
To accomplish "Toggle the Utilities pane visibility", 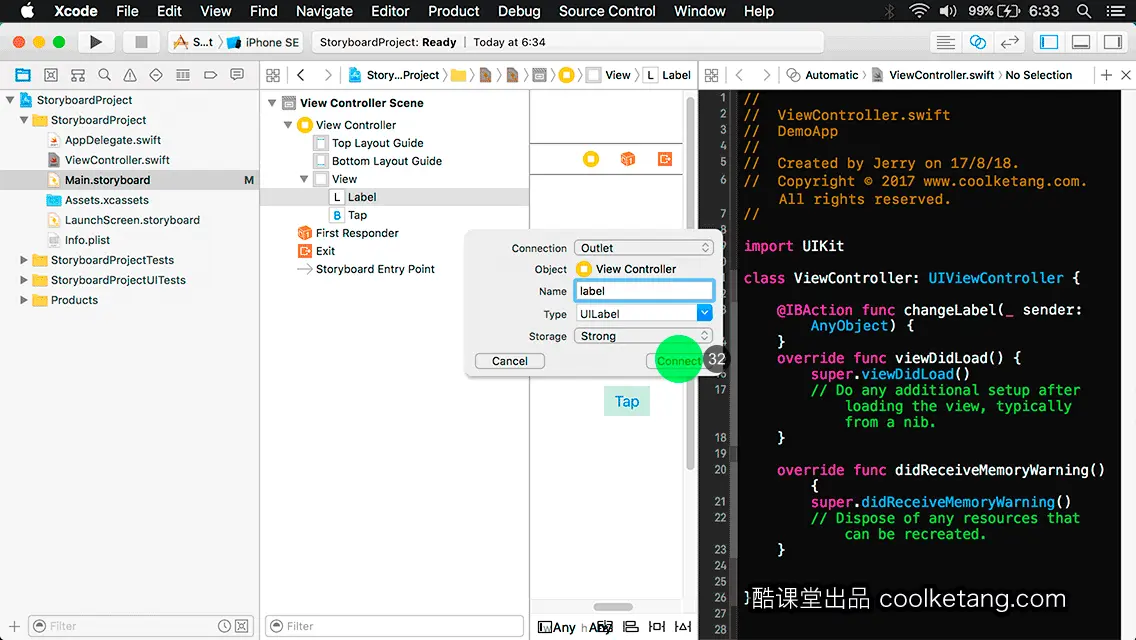I will [x=1113, y=42].
